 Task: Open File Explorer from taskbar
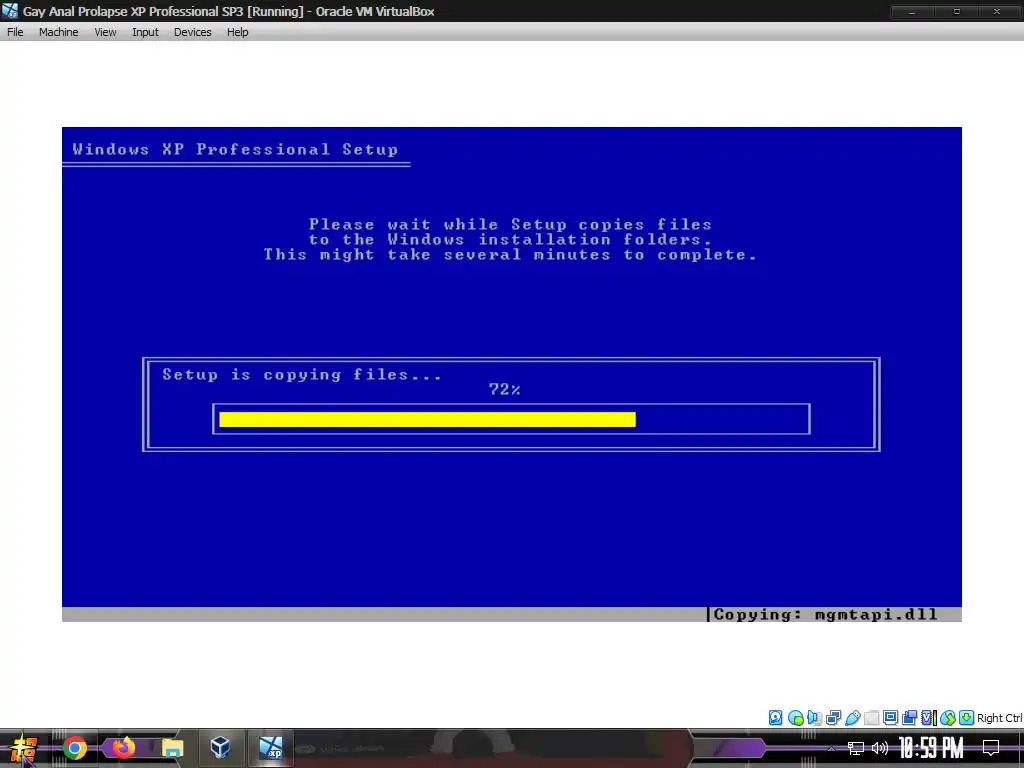tap(172, 748)
